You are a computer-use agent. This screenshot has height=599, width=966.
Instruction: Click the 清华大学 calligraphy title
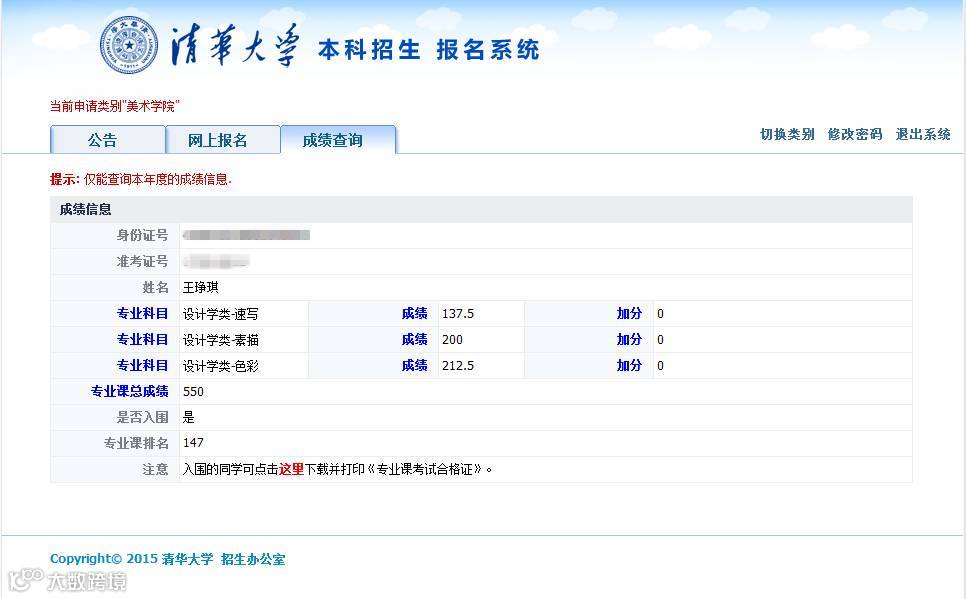point(235,46)
